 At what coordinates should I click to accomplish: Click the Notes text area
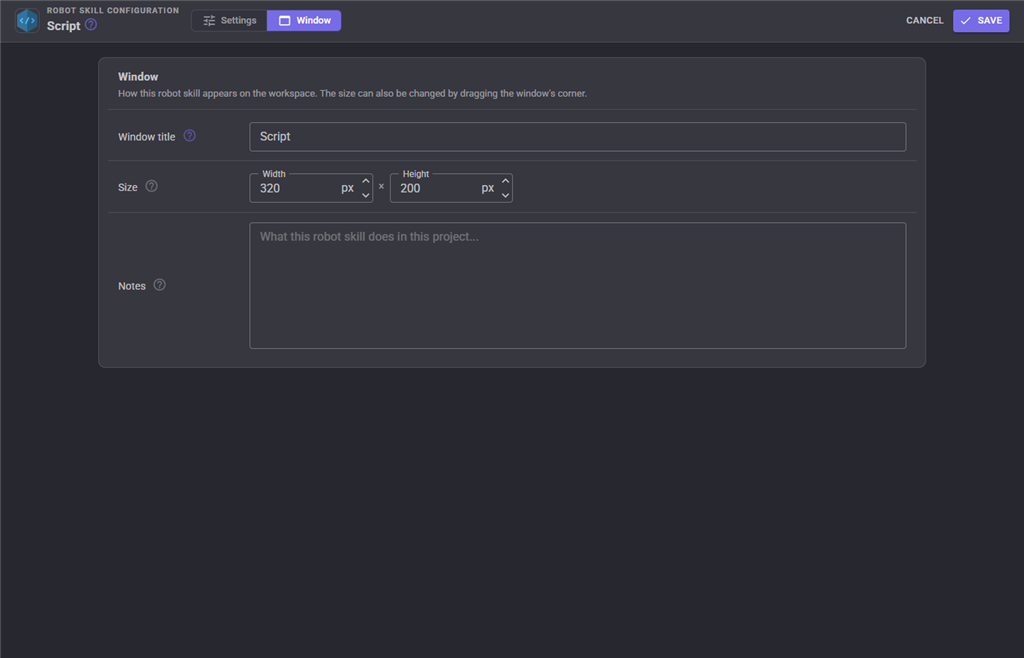[577, 285]
